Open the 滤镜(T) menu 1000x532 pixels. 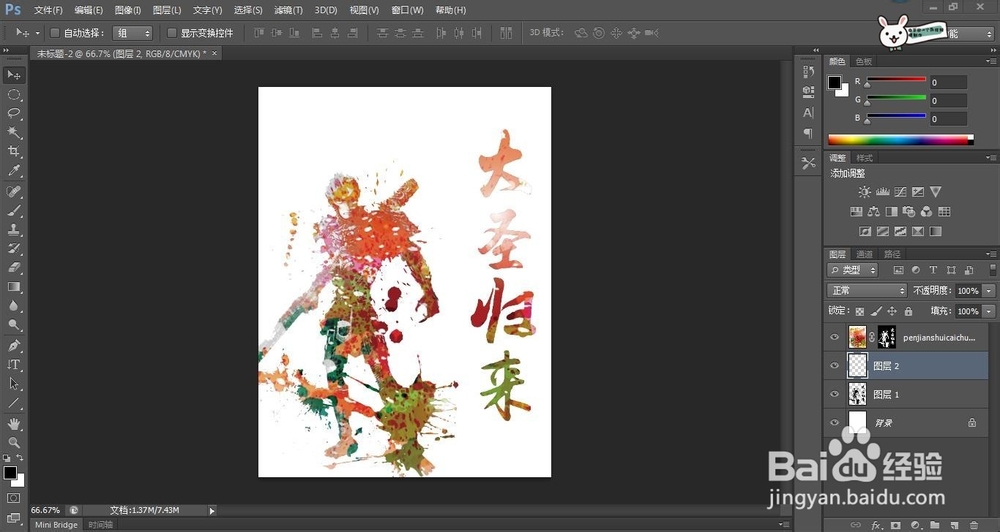tap(288, 10)
